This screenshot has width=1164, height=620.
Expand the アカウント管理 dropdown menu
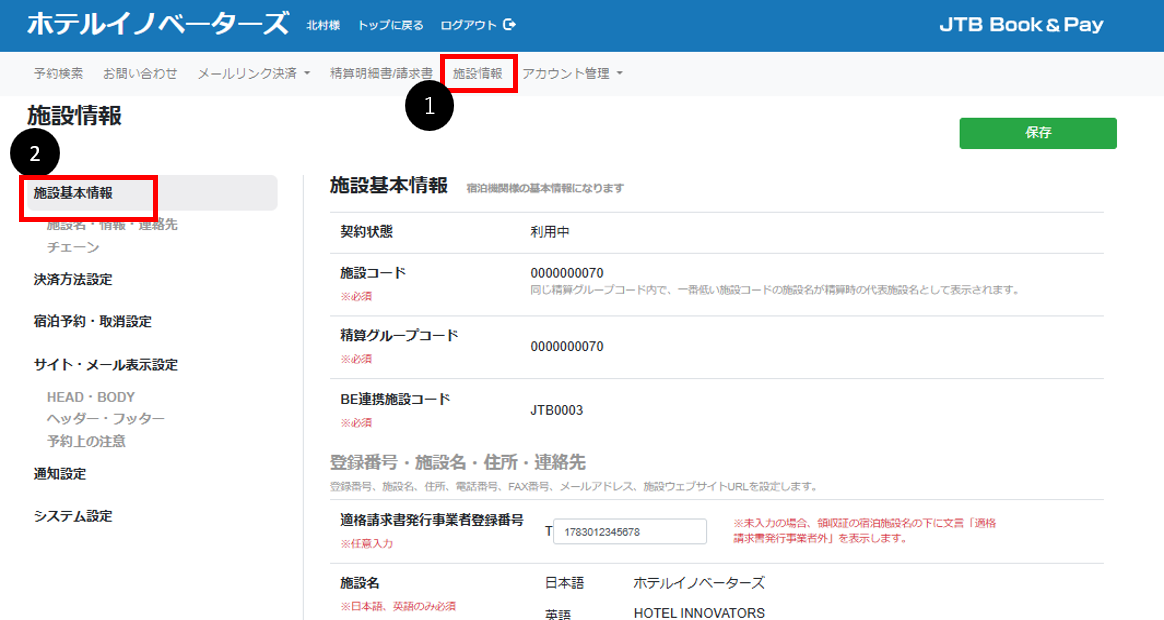point(572,74)
